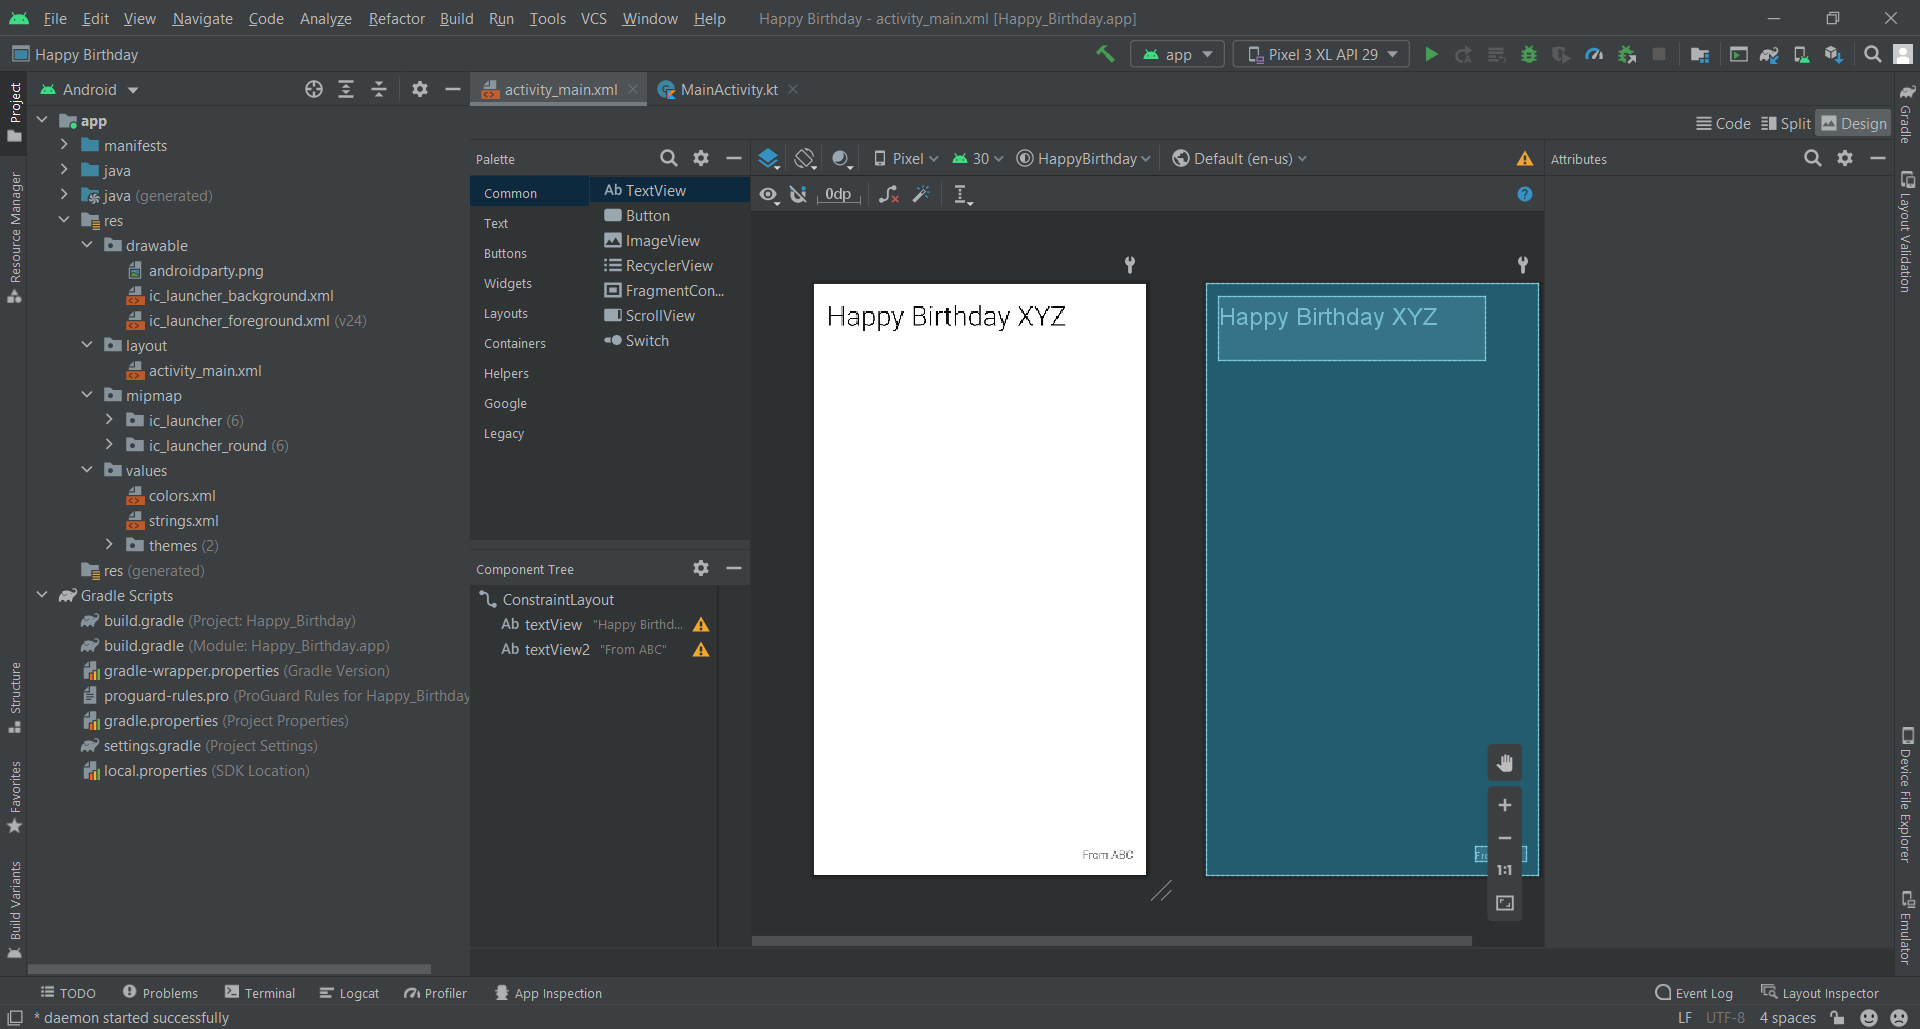Viewport: 1920px width, 1029px height.
Task: Toggle the warnings panel via the warning triangle
Action: pyautogui.click(x=1524, y=158)
